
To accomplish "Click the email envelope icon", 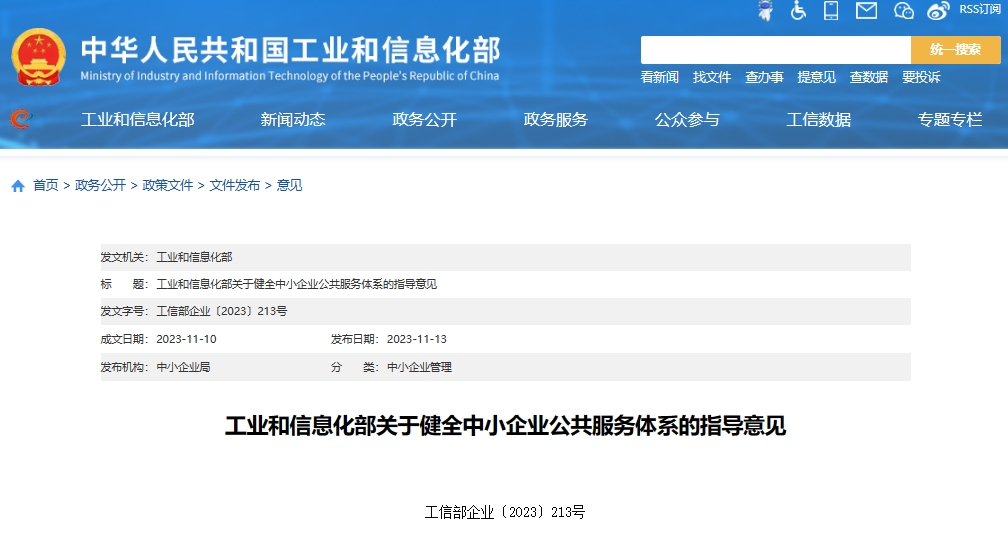I will 867,10.
